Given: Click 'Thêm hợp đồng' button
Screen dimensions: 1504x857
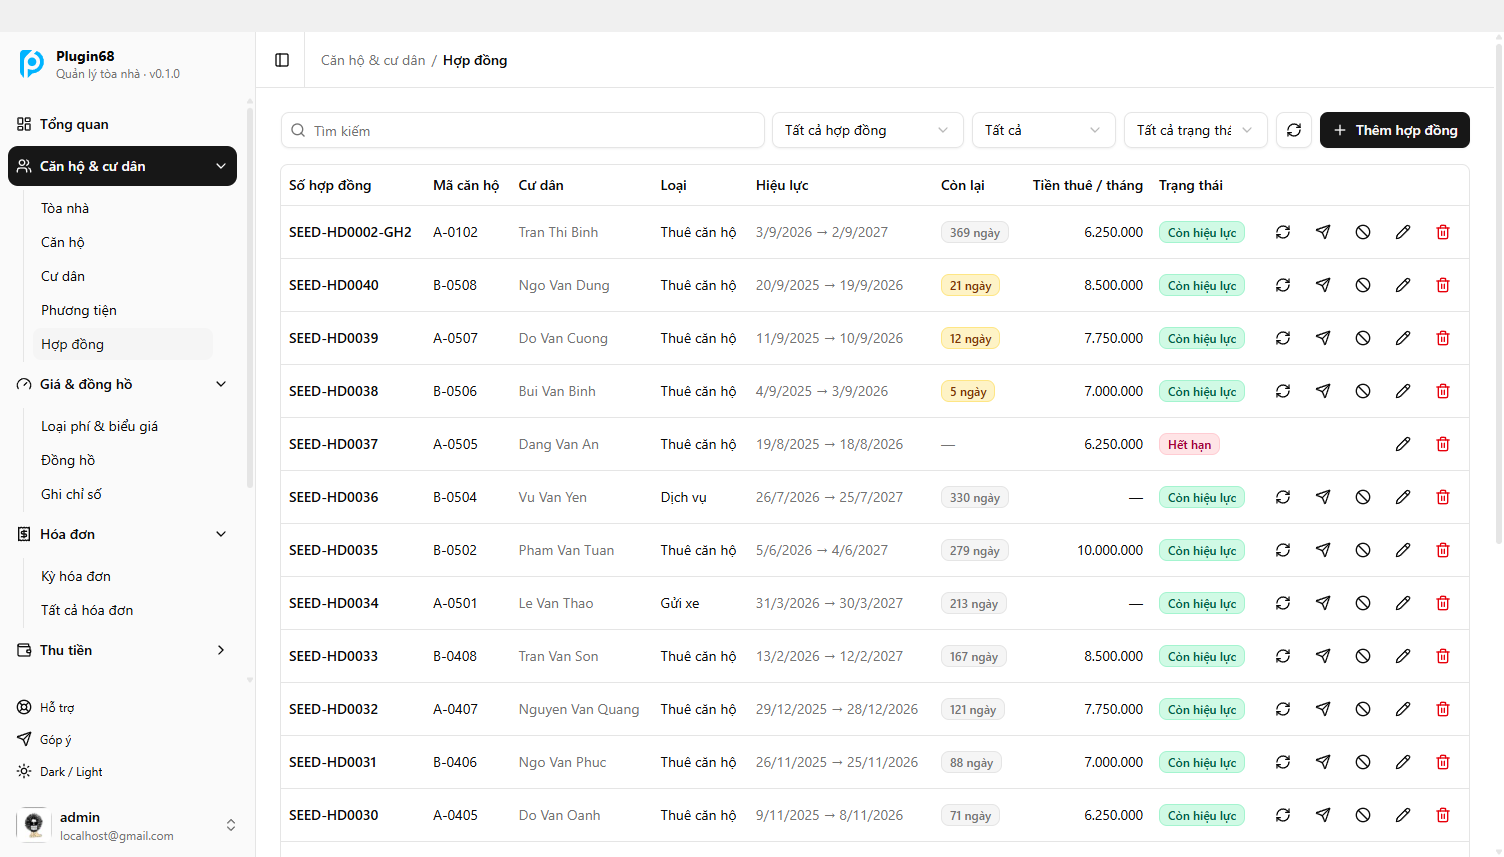Looking at the screenshot, I should (1395, 130).
